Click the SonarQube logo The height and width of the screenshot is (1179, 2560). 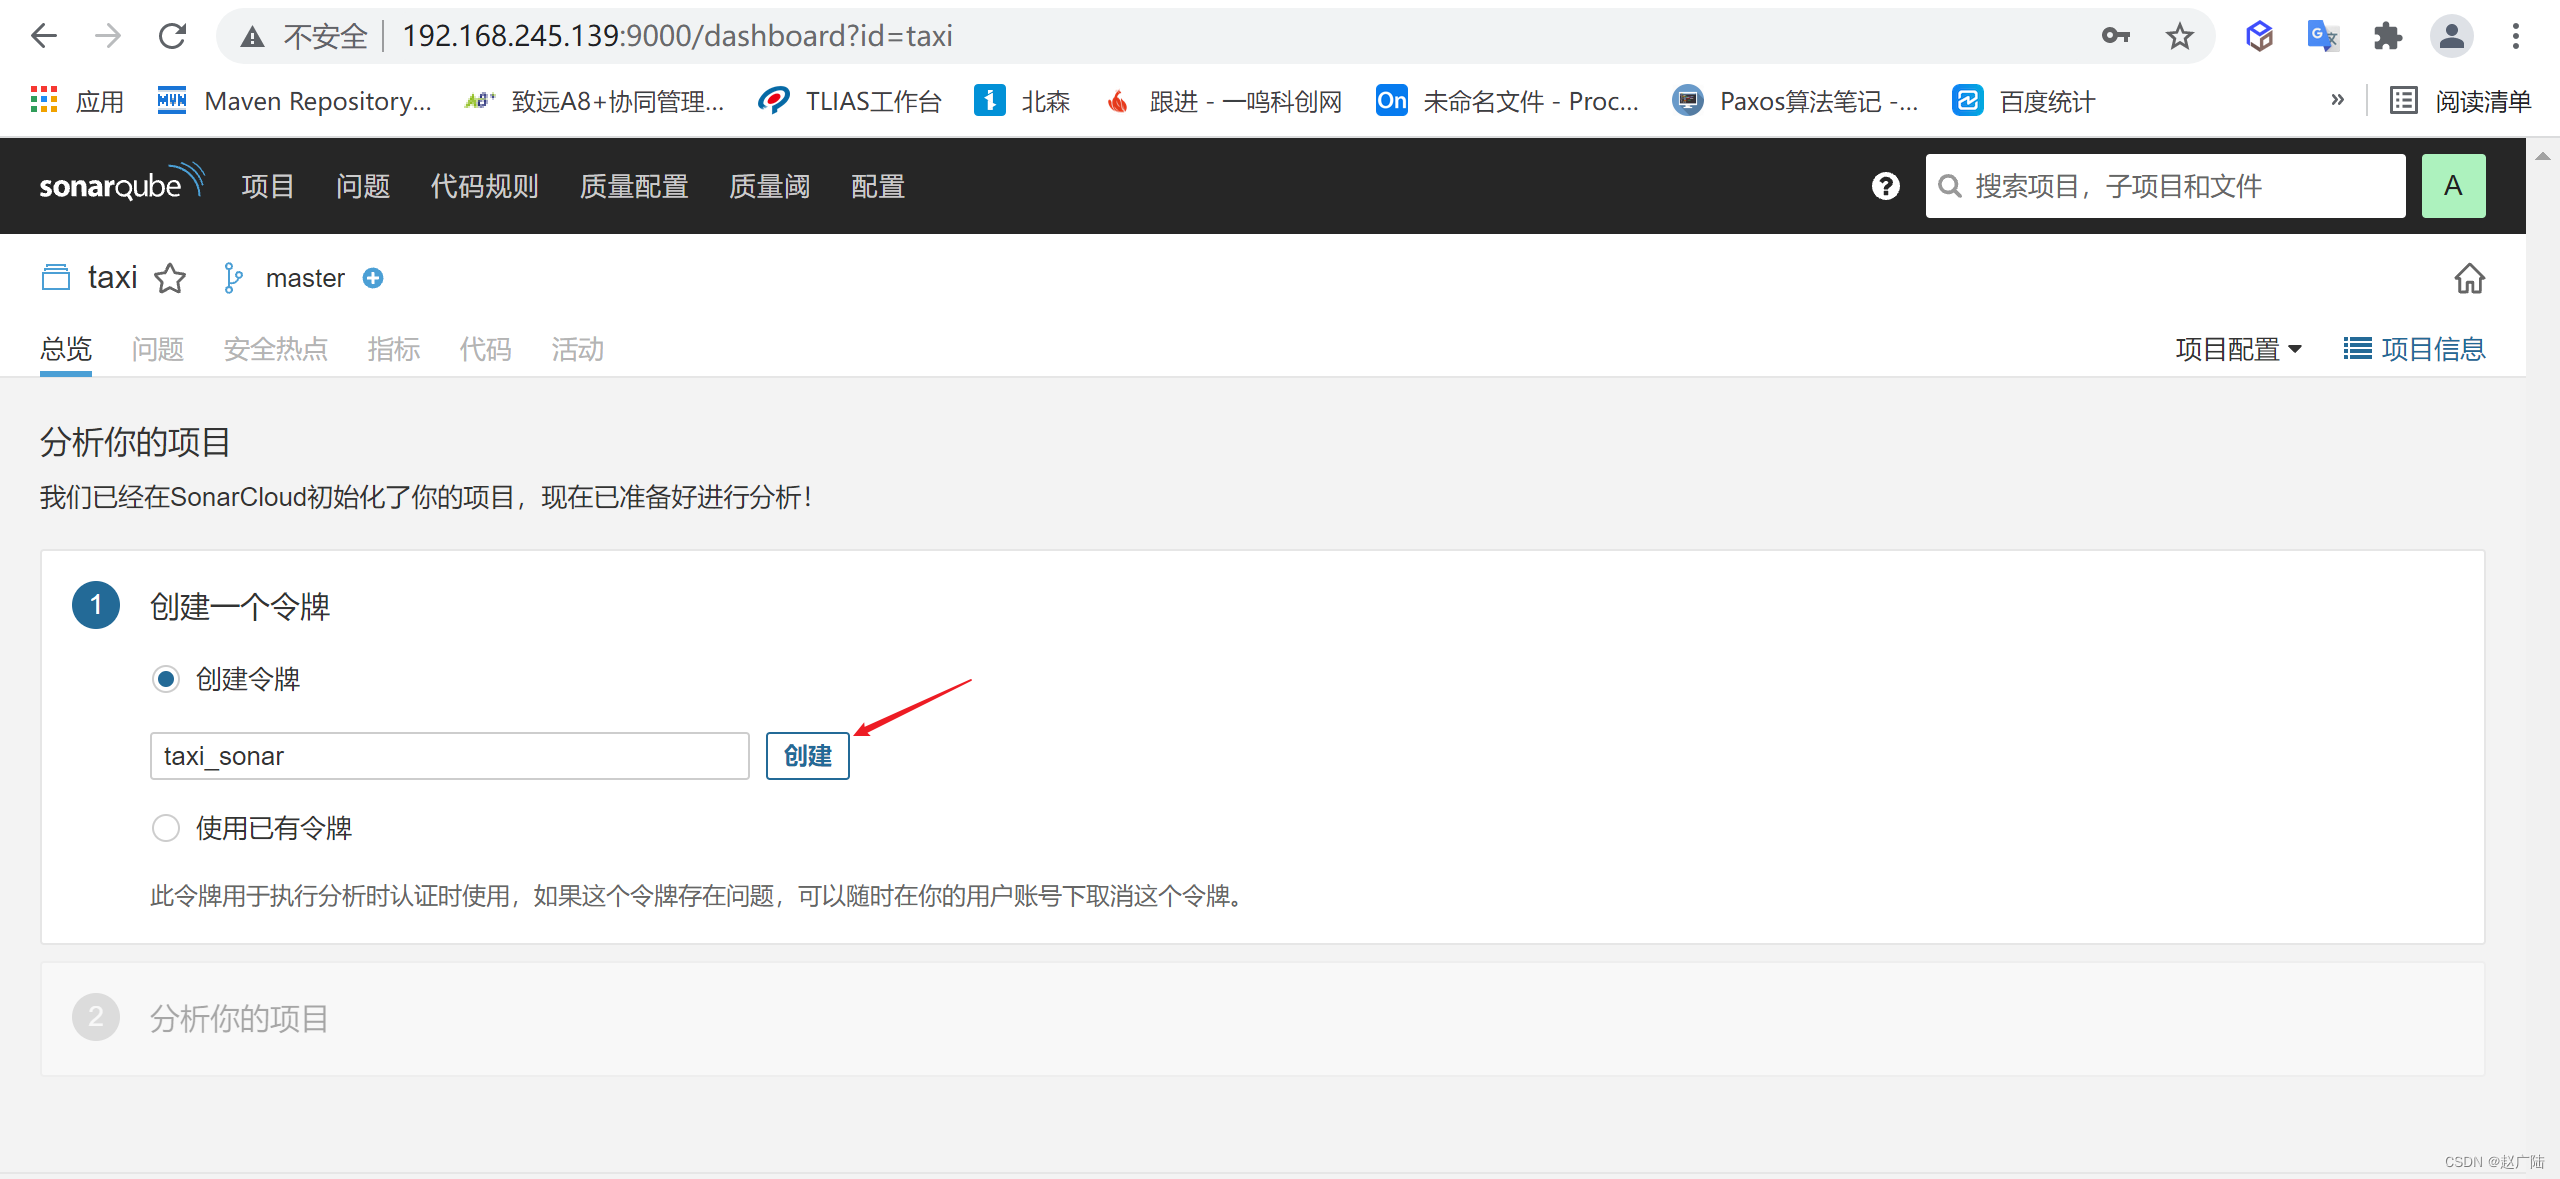pos(121,185)
